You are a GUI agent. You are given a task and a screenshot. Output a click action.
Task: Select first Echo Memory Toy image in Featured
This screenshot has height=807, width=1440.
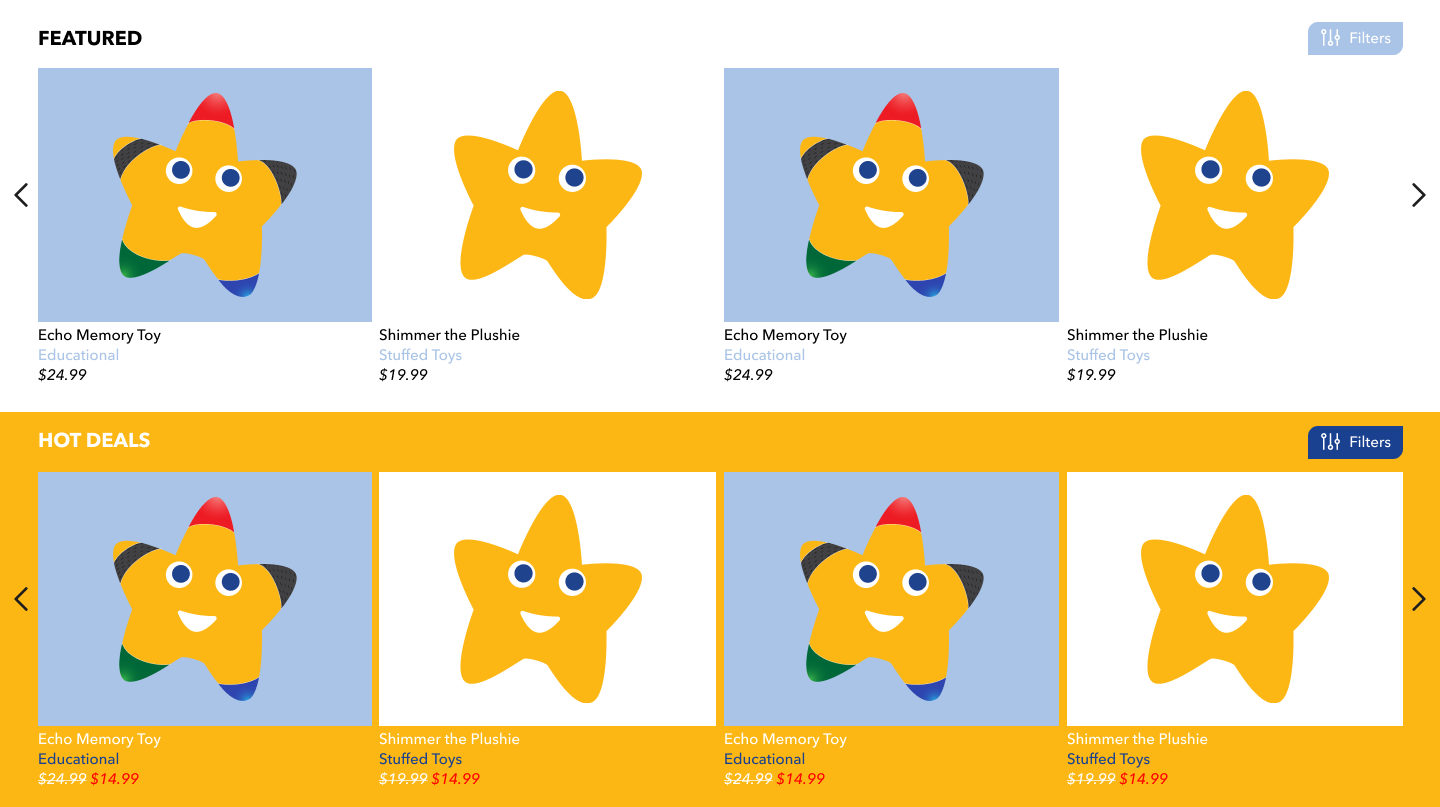click(205, 195)
